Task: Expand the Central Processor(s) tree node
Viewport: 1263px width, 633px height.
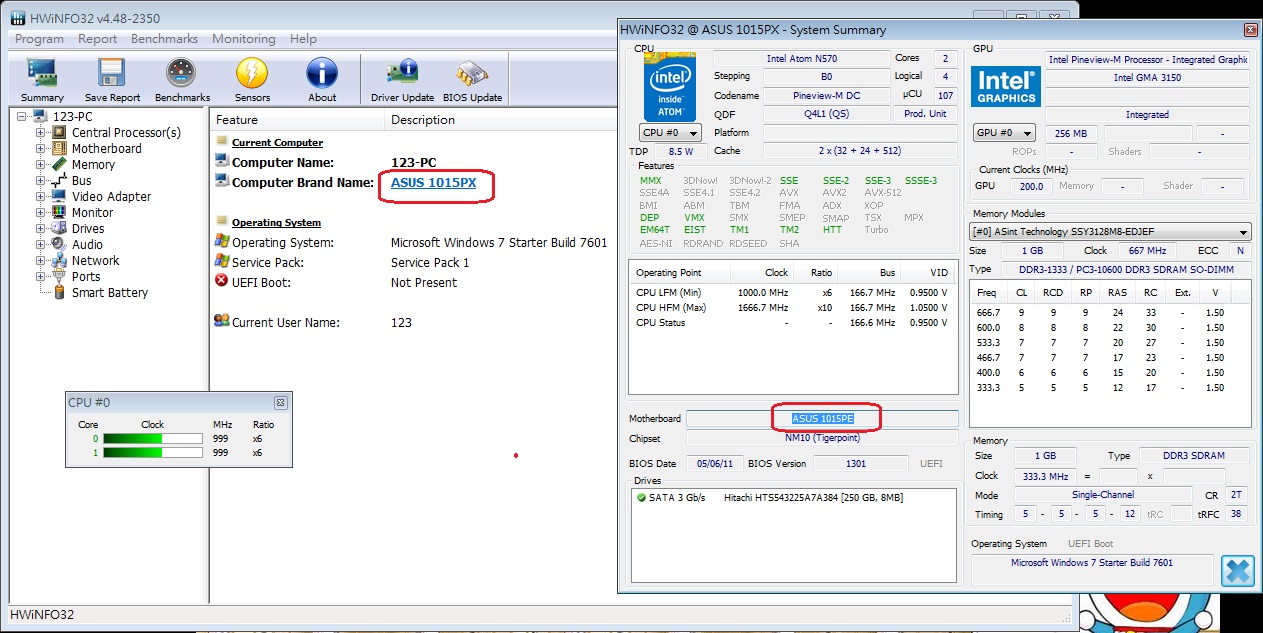Action: point(41,132)
